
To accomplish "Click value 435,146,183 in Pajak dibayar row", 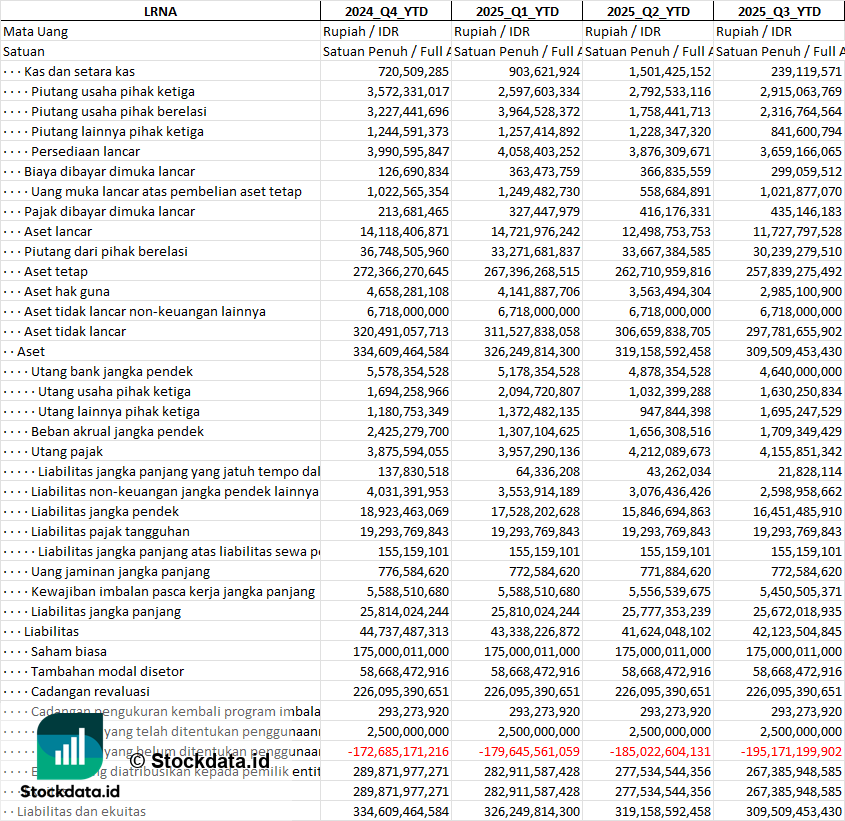I will point(806,211).
